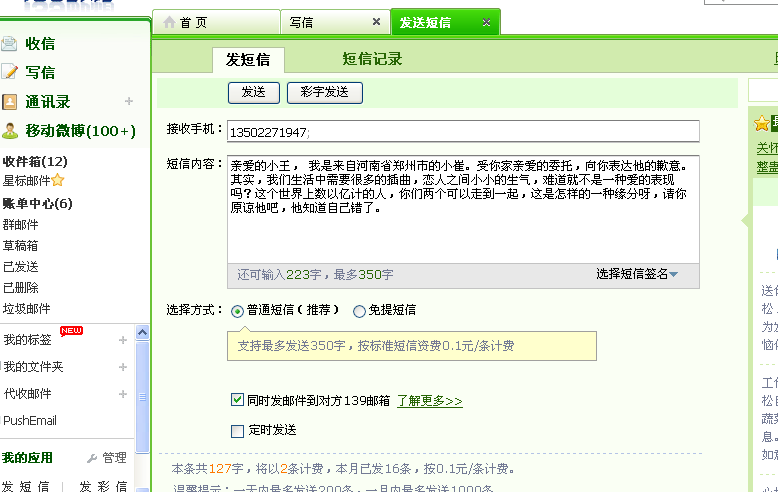This screenshot has width=778, height=492.
Task: Click the 收信 link in sidebar
Action: [40, 44]
